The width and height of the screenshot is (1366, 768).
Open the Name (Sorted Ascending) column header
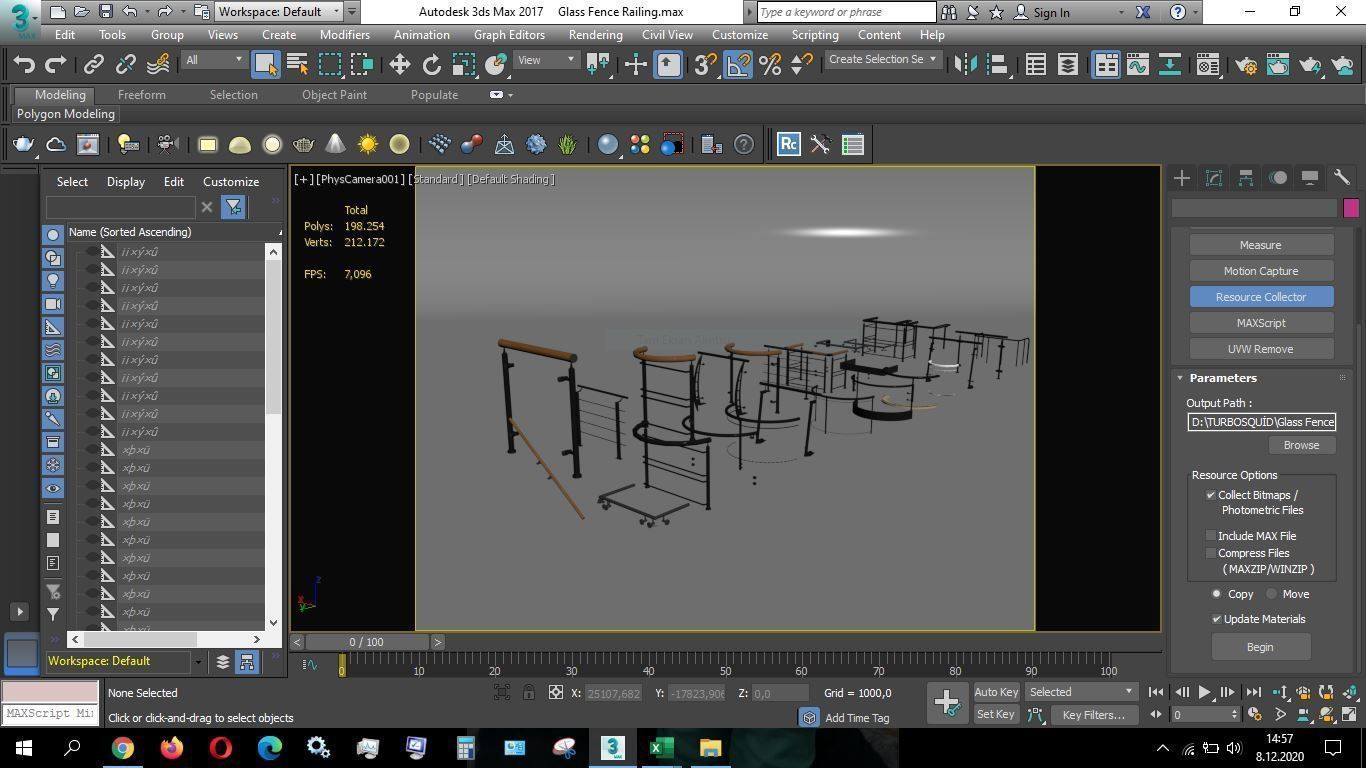pyautogui.click(x=174, y=232)
